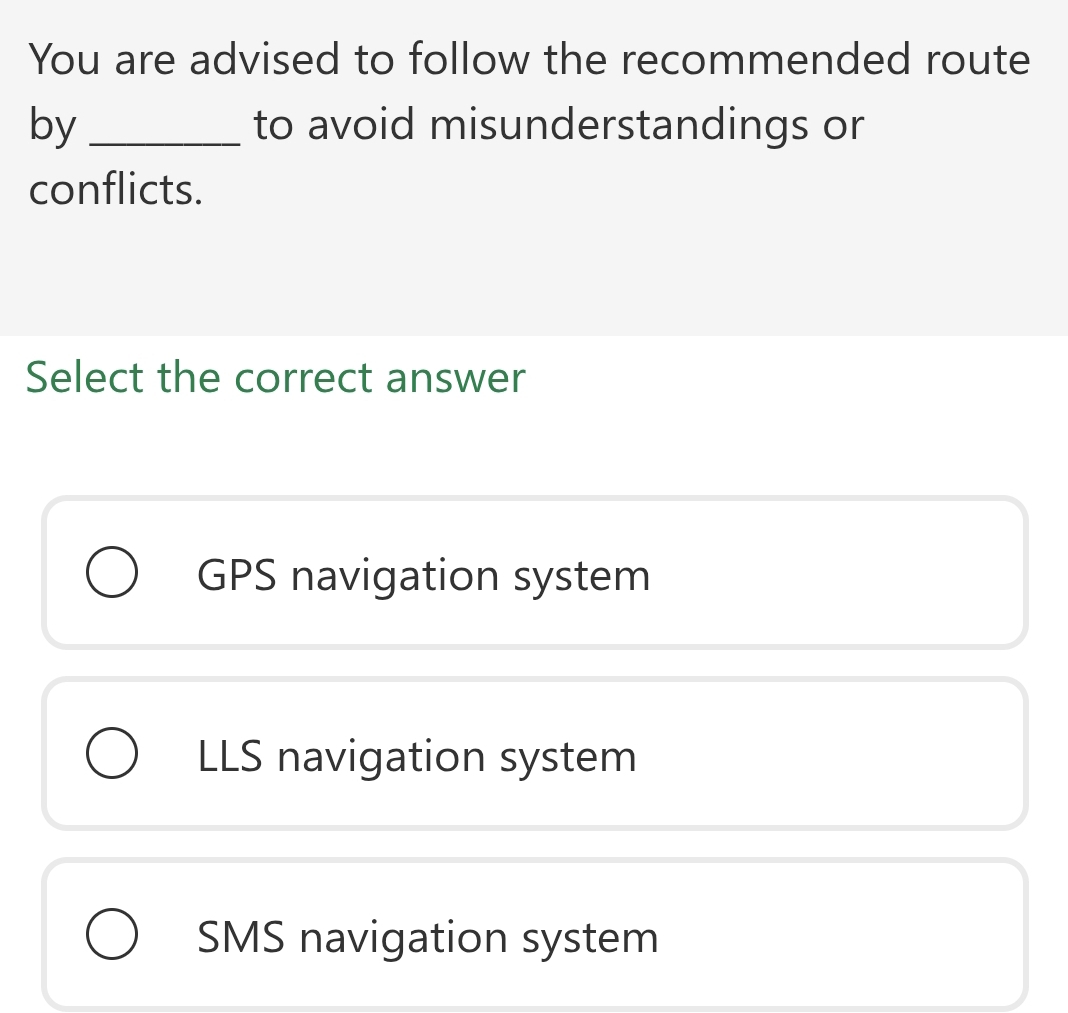Click the "Select the correct answer" heading
1068x1013 pixels.
pyautogui.click(x=275, y=377)
